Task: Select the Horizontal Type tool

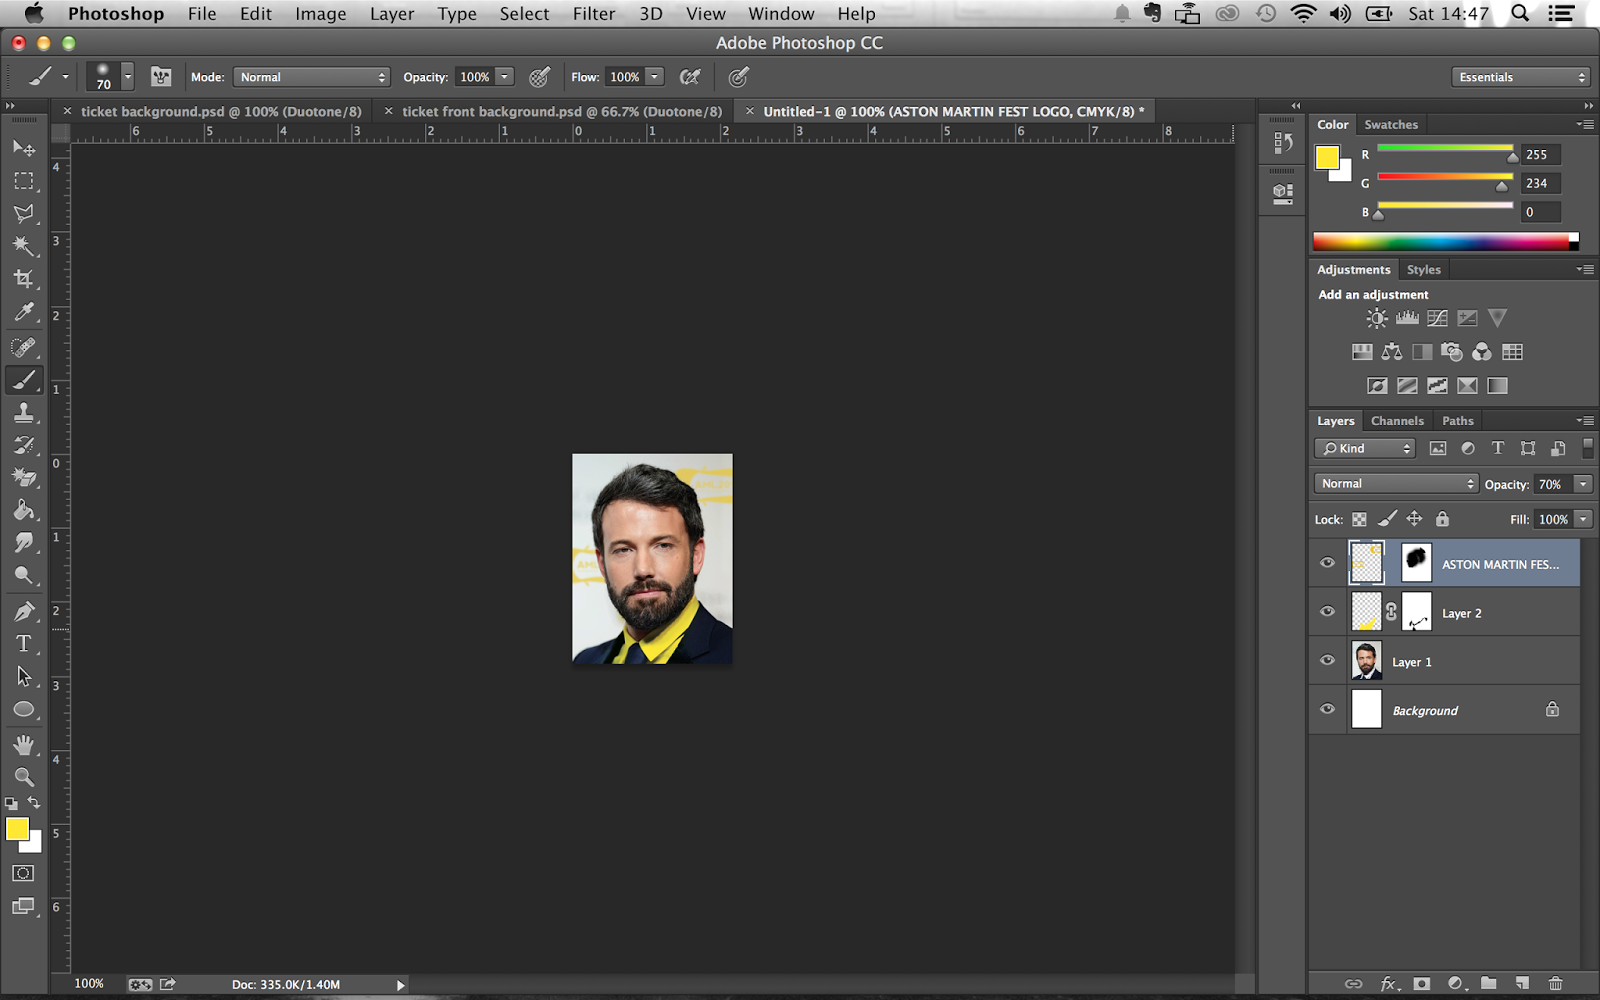Action: (x=24, y=644)
